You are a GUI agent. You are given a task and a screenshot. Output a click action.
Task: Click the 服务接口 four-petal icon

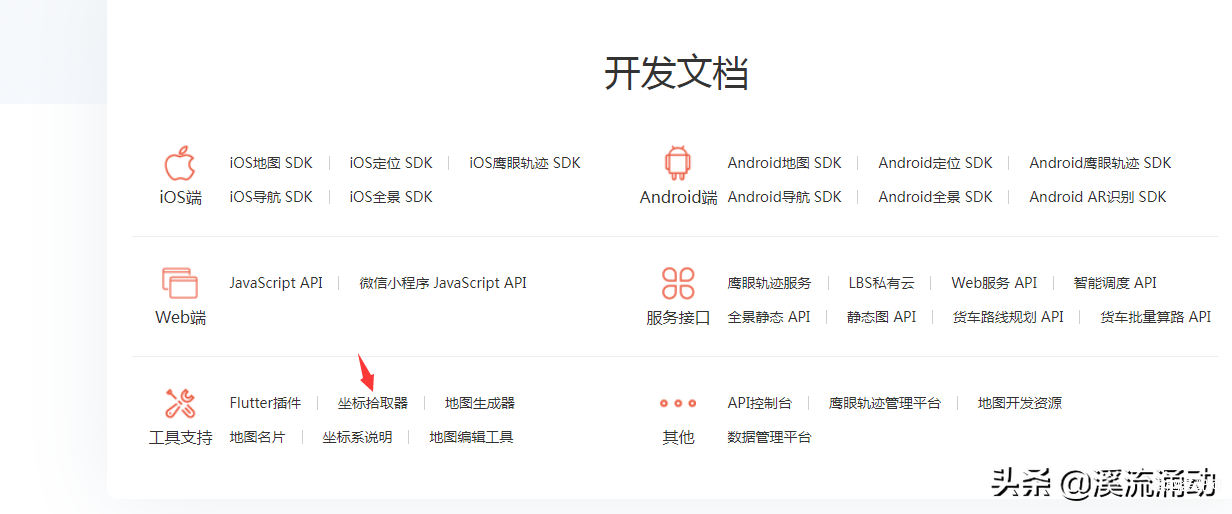[678, 283]
